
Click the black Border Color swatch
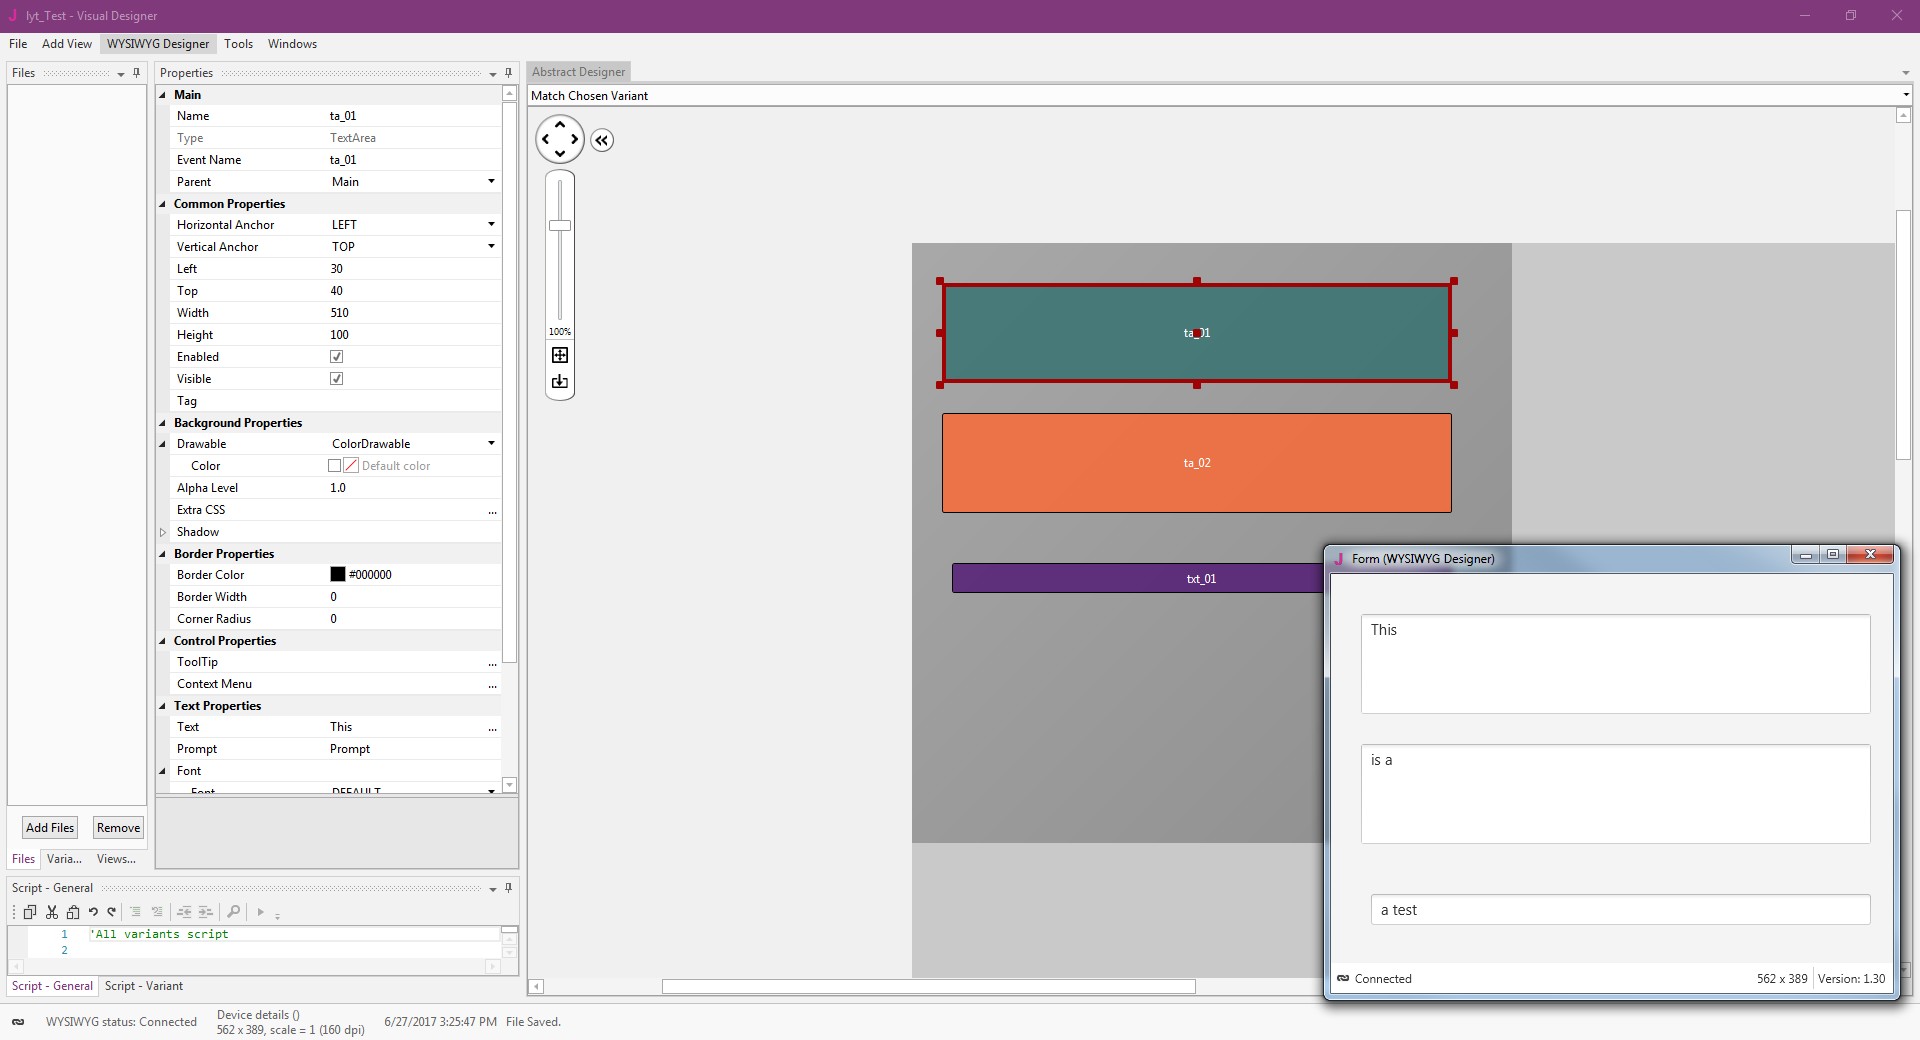338,575
